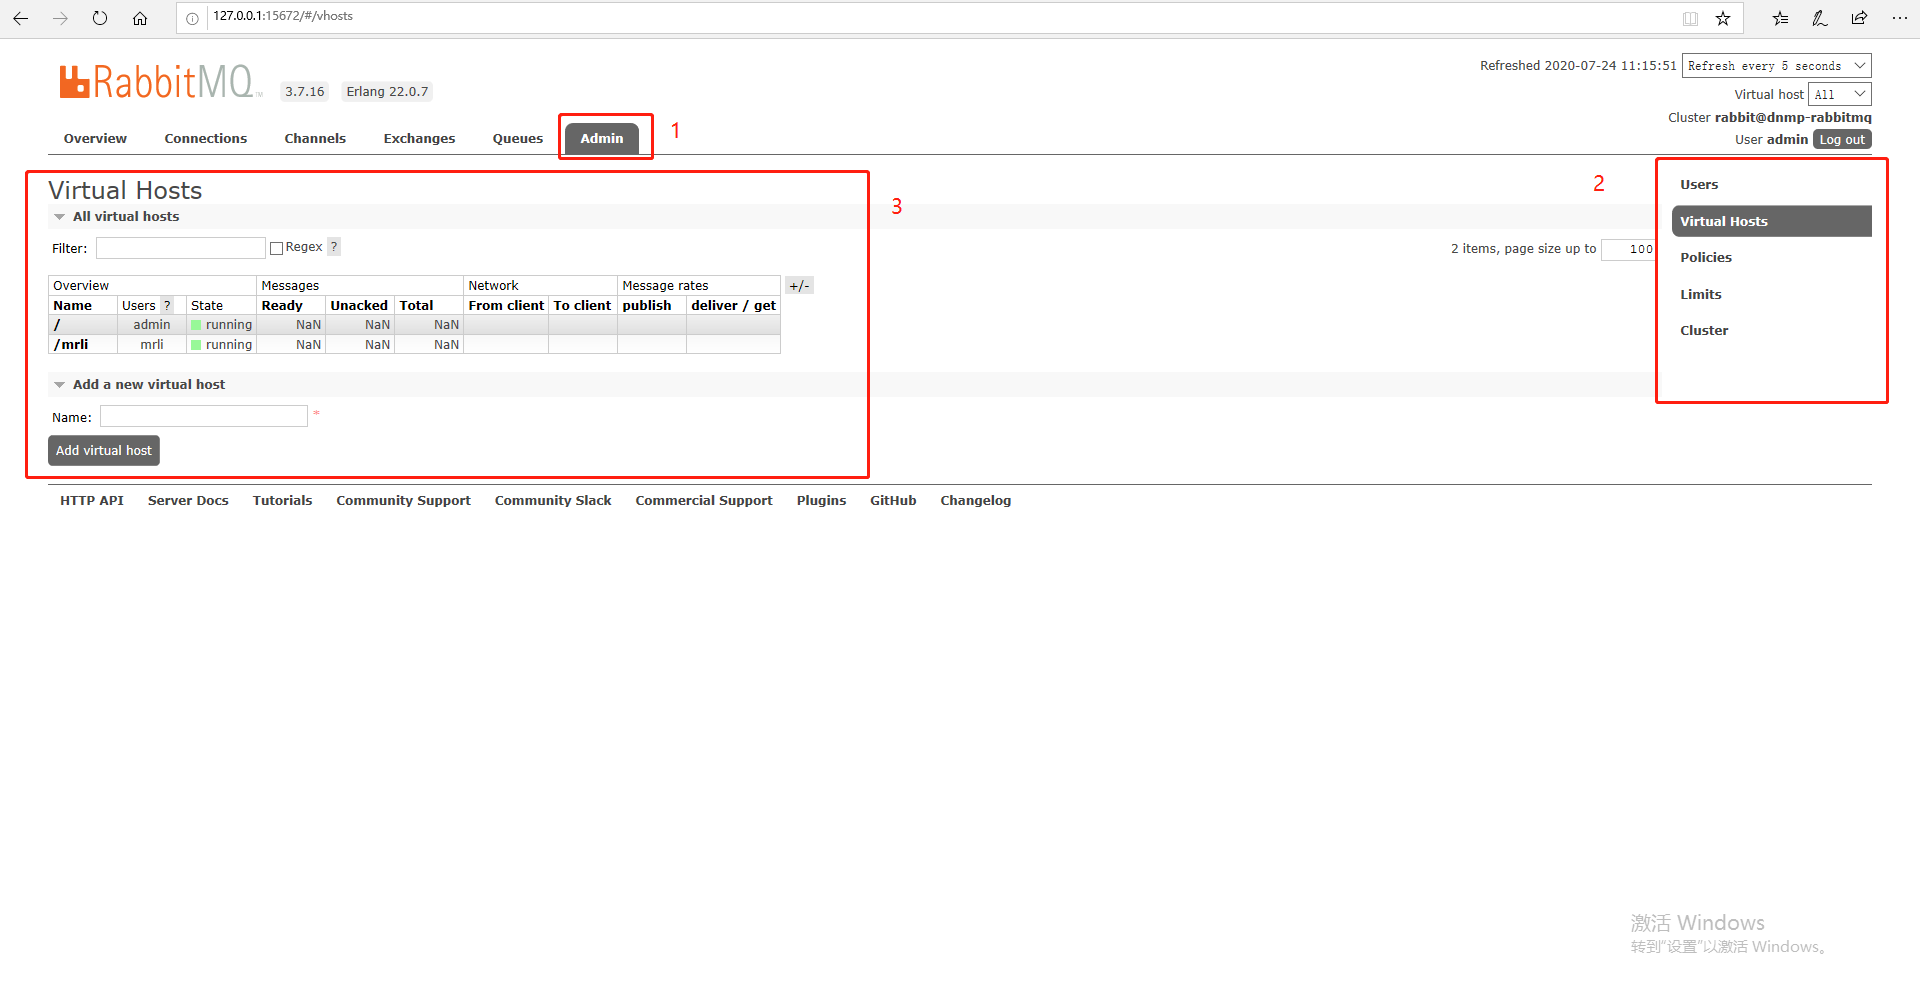Select Virtual Hosts in side menu
Image resolution: width=1920 pixels, height=1006 pixels.
coord(1771,222)
